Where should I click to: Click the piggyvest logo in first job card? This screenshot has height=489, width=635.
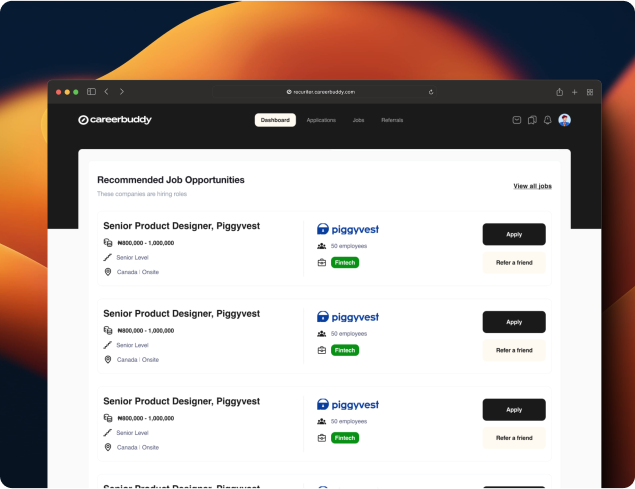click(348, 229)
